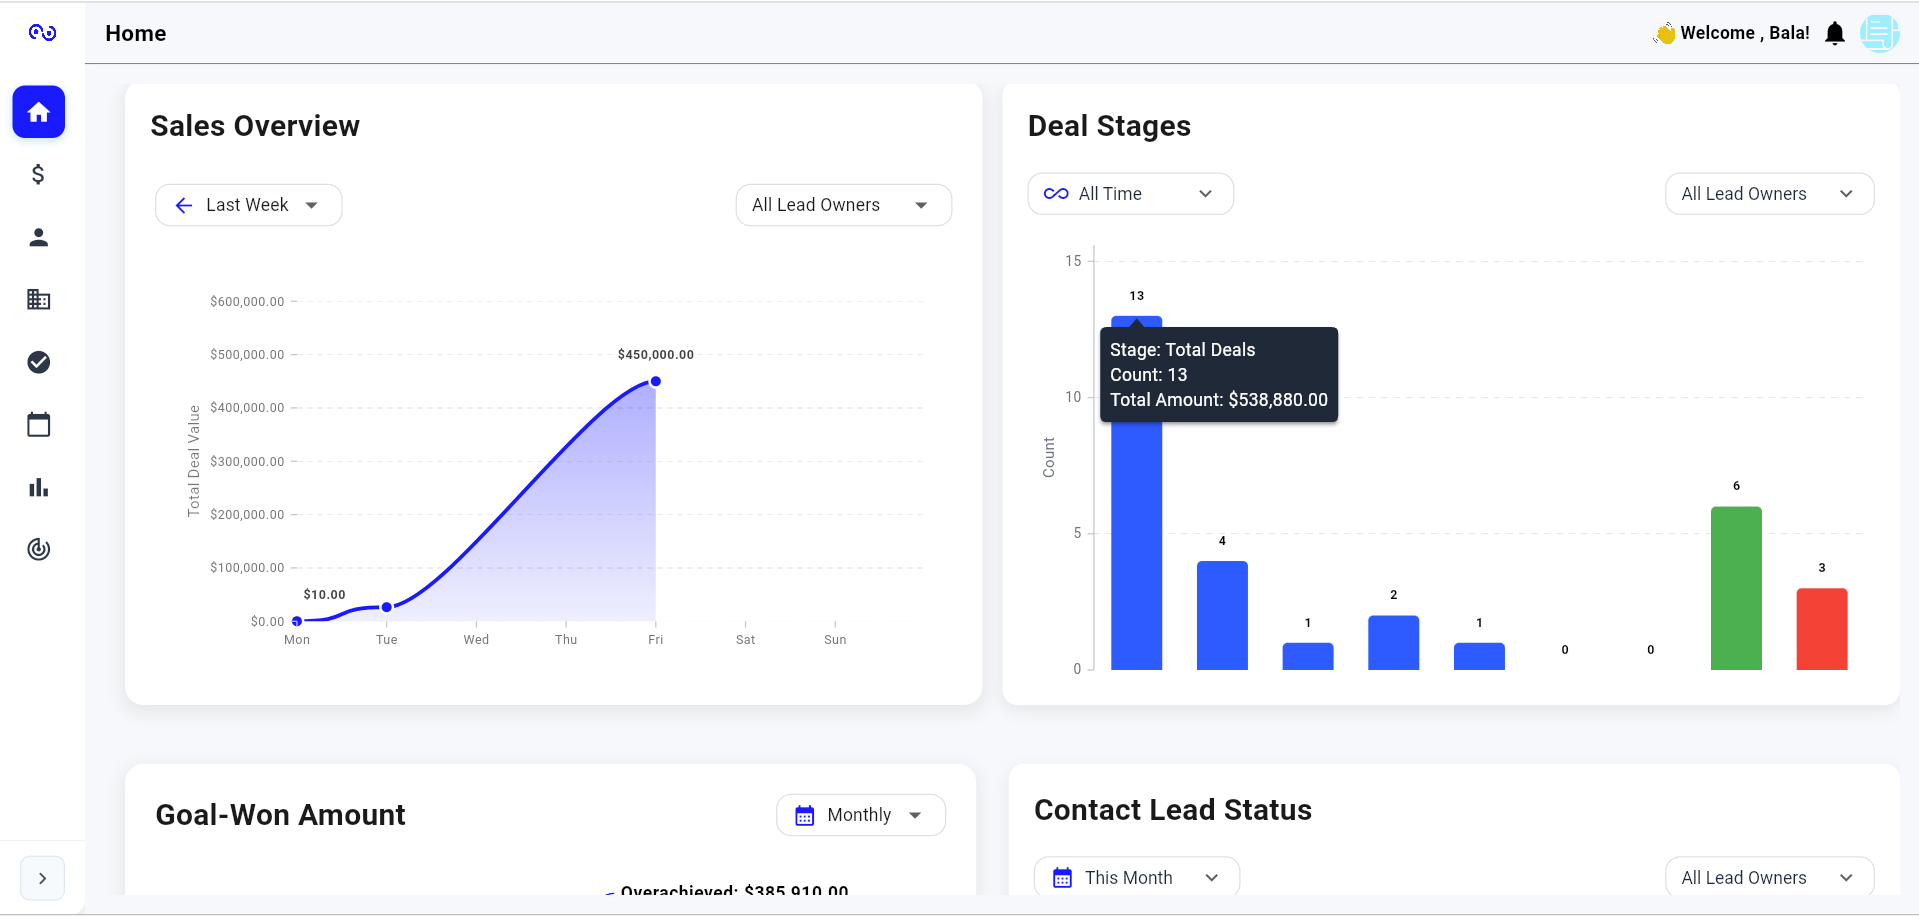Open the Home dashboard icon in sidebar

coord(39,112)
